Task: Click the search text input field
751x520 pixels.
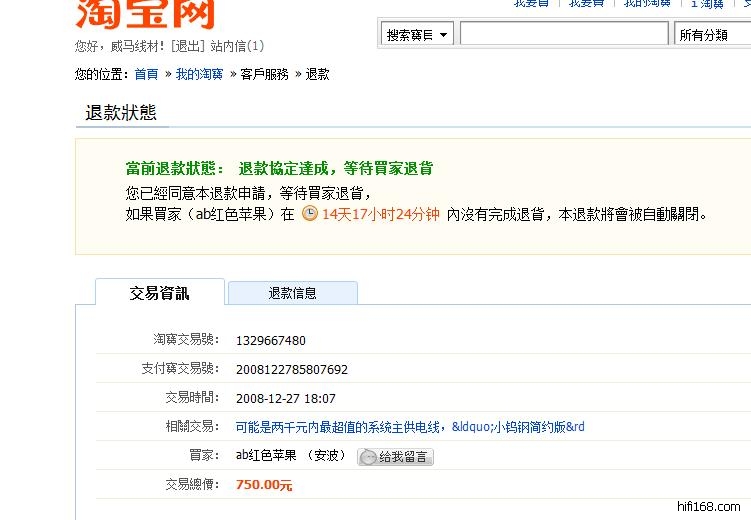Action: [x=563, y=35]
